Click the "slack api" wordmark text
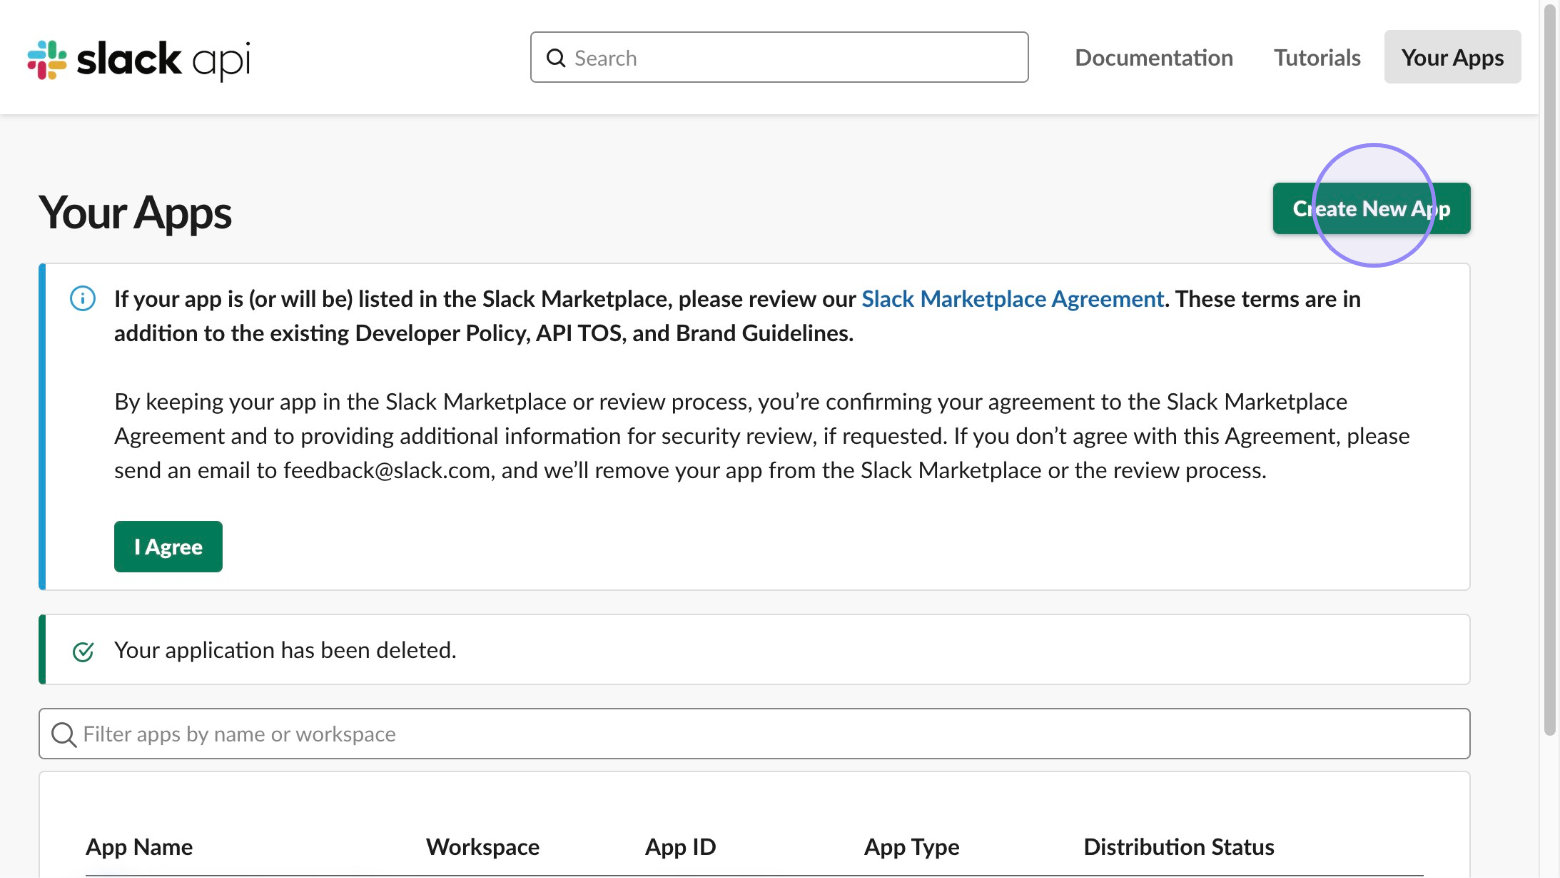1560x878 pixels. pyautogui.click(x=163, y=59)
